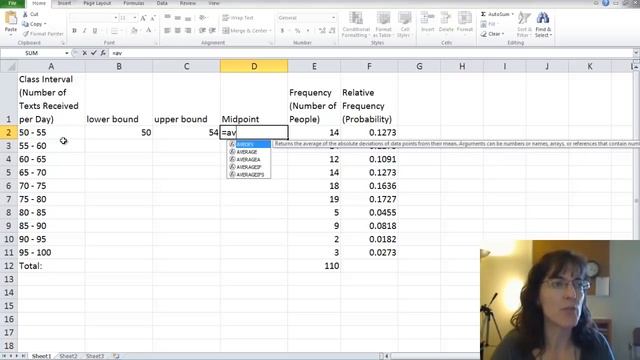Open Cell Styles gallery
640x360 pixels.
(x=404, y=24)
